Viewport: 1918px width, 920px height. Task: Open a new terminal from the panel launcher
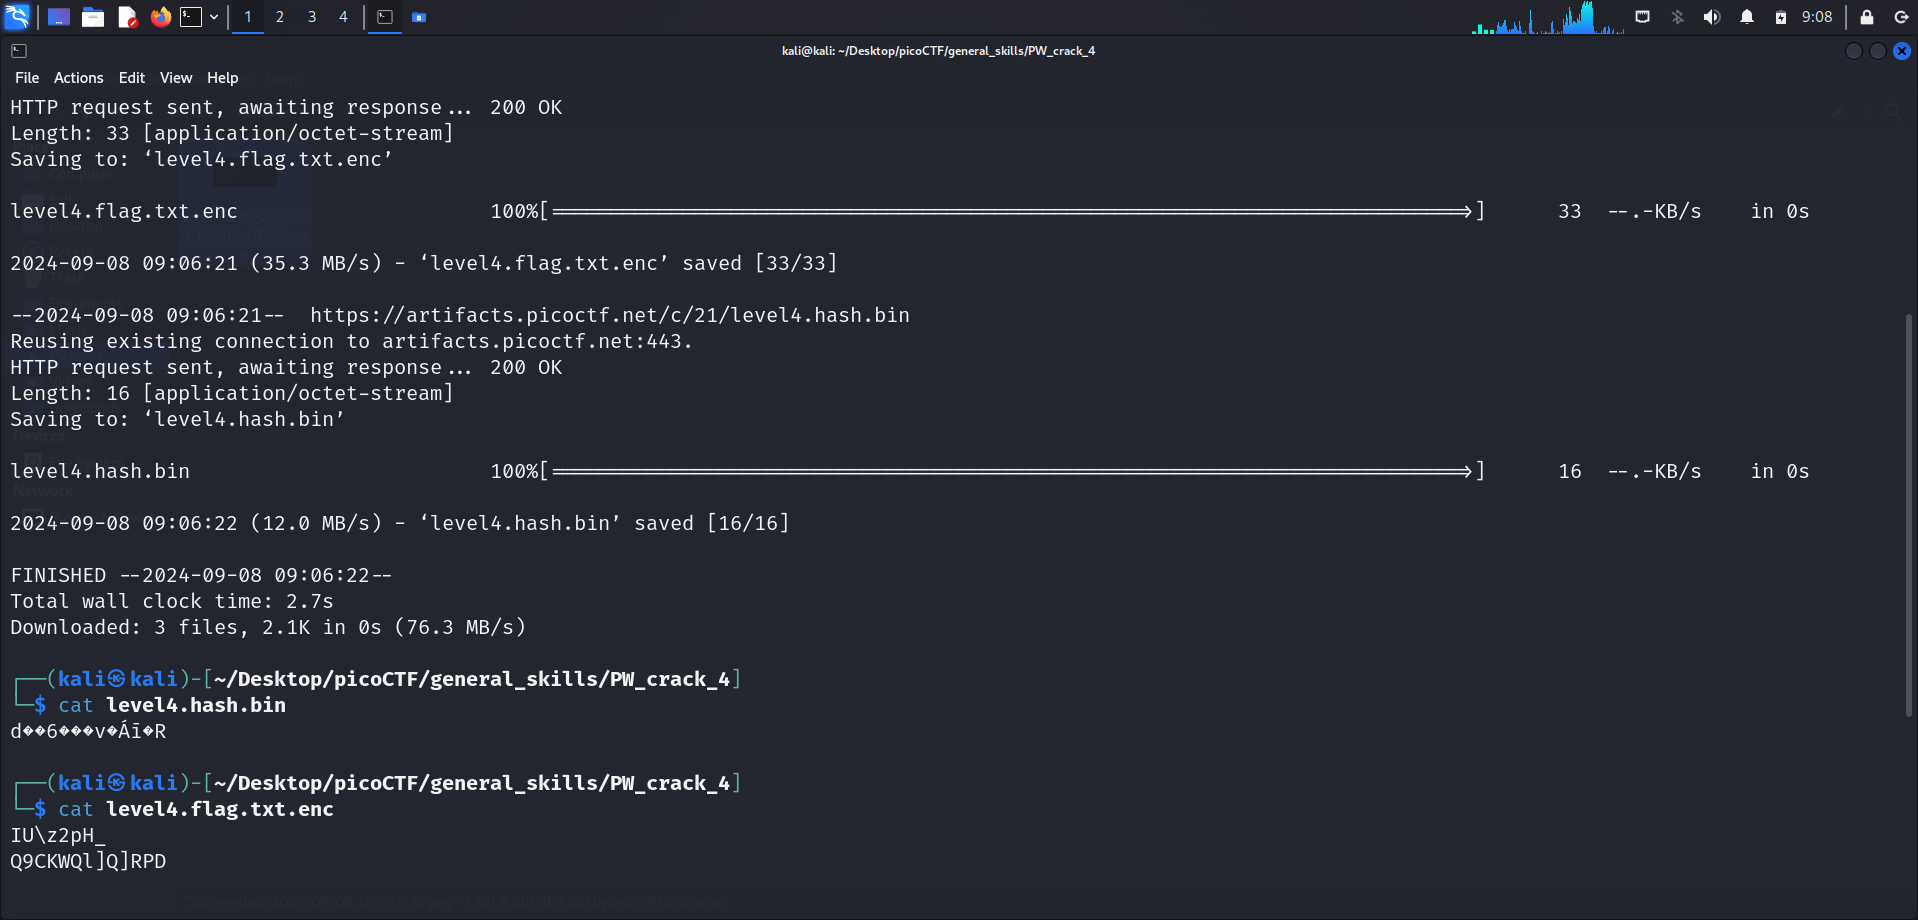(x=191, y=17)
